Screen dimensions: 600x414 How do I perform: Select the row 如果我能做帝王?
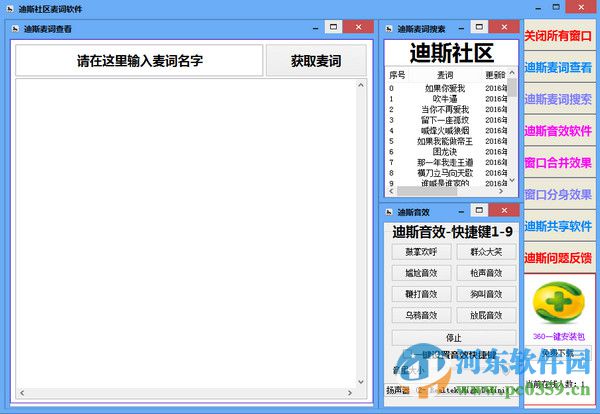[x=445, y=141]
